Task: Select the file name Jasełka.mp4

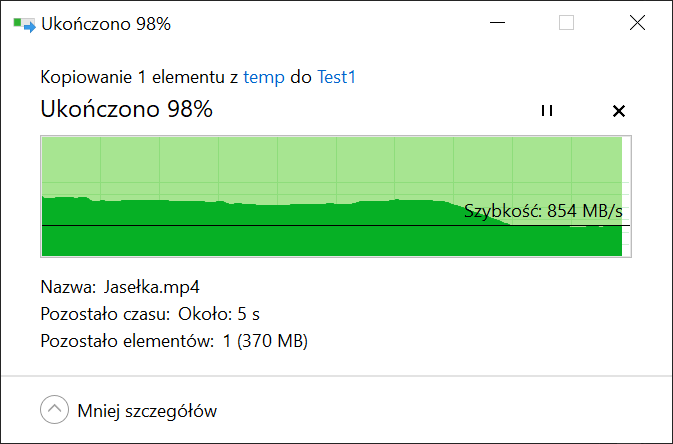Action: coord(152,287)
